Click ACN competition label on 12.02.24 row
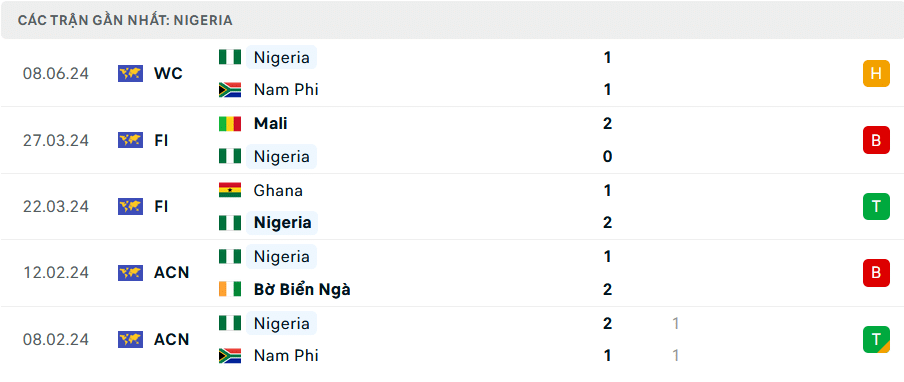The width and height of the screenshot is (904, 382). pos(171,273)
